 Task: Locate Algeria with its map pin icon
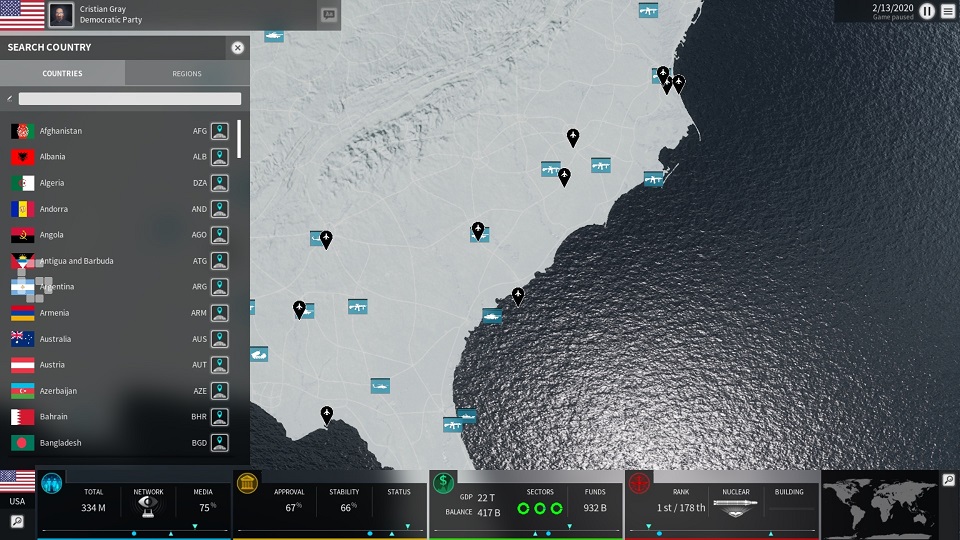coord(220,183)
